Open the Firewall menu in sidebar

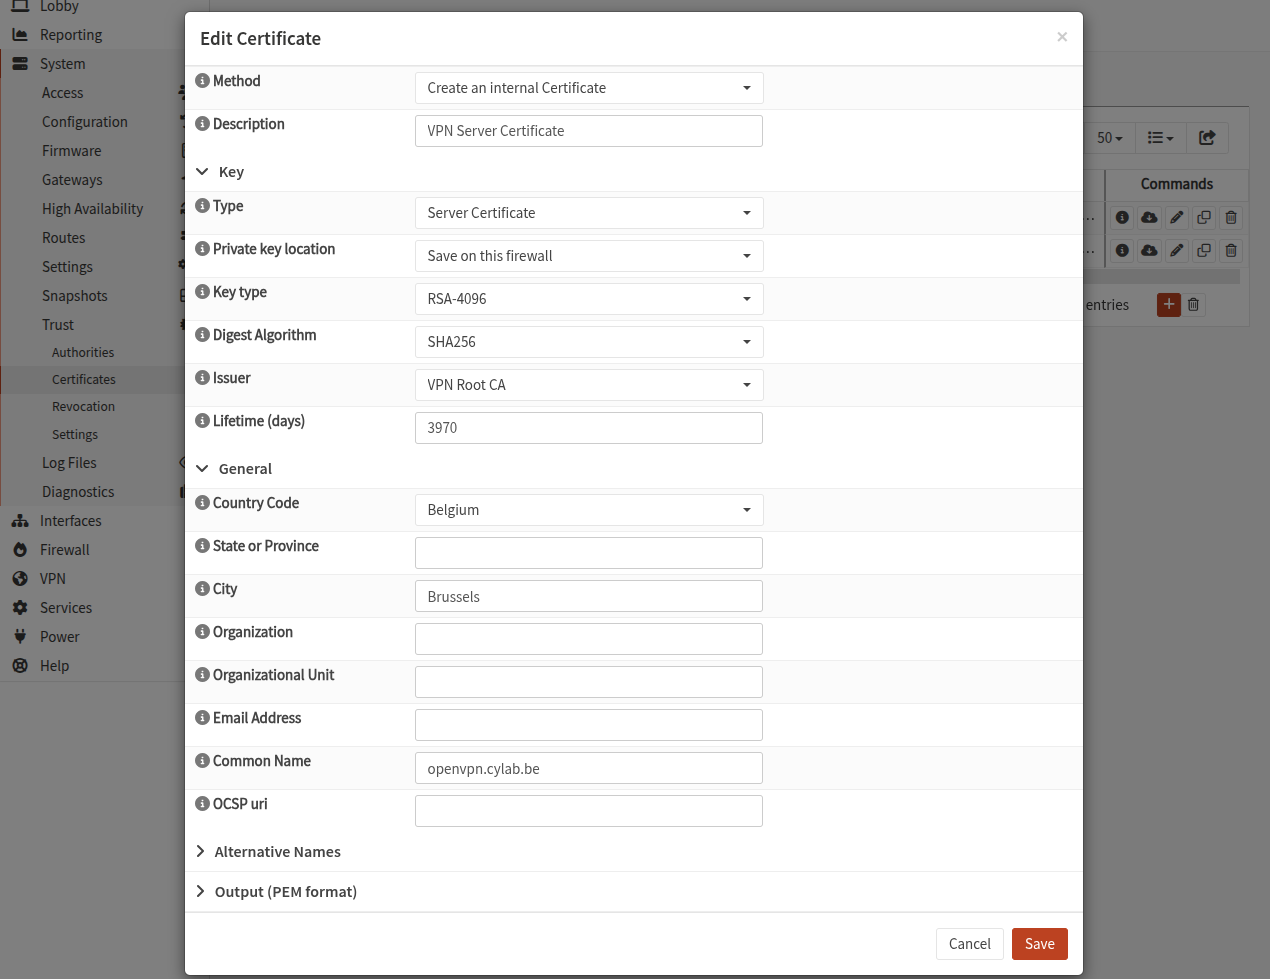pyautogui.click(x=65, y=550)
